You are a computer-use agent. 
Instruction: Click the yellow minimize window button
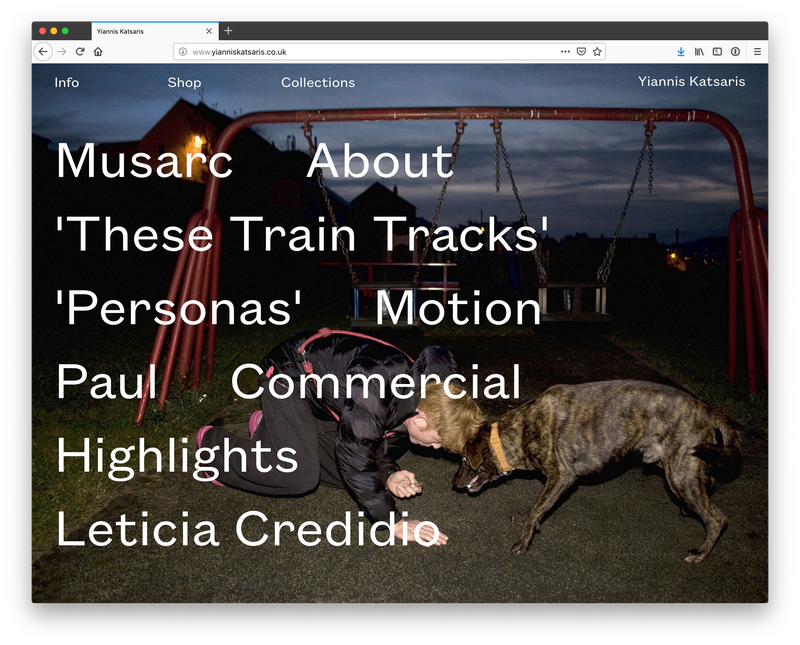(54, 31)
